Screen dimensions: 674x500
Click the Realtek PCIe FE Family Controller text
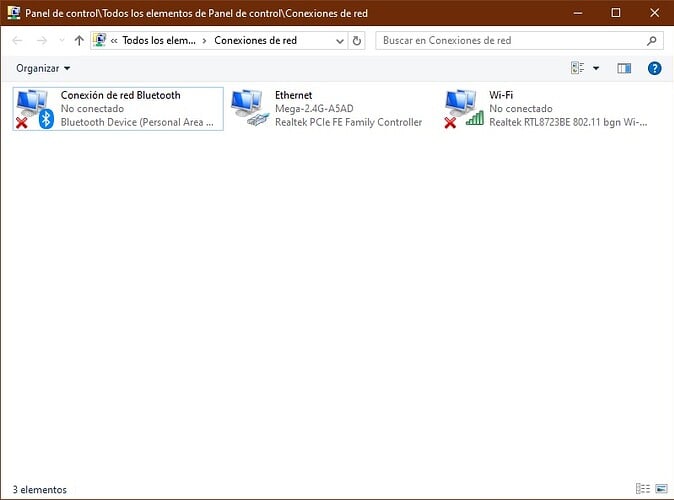point(349,122)
